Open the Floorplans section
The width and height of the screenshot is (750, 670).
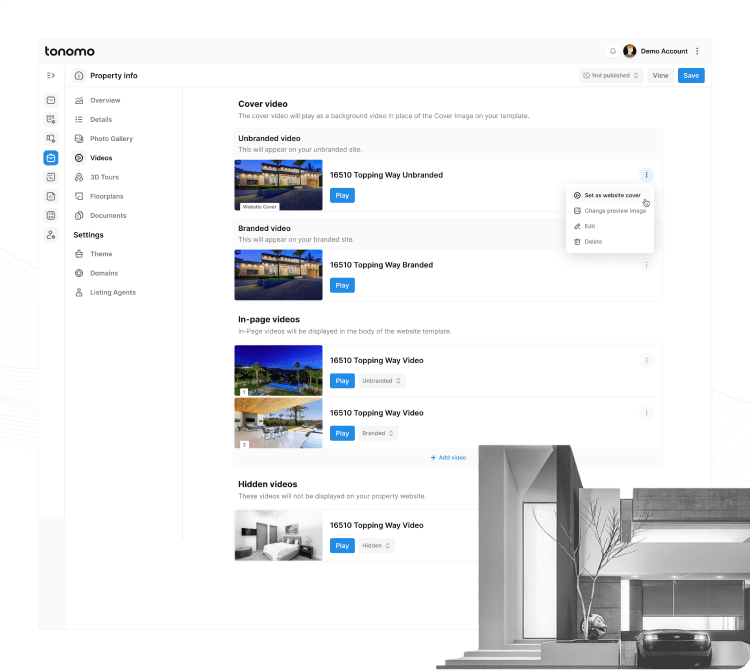(107, 196)
